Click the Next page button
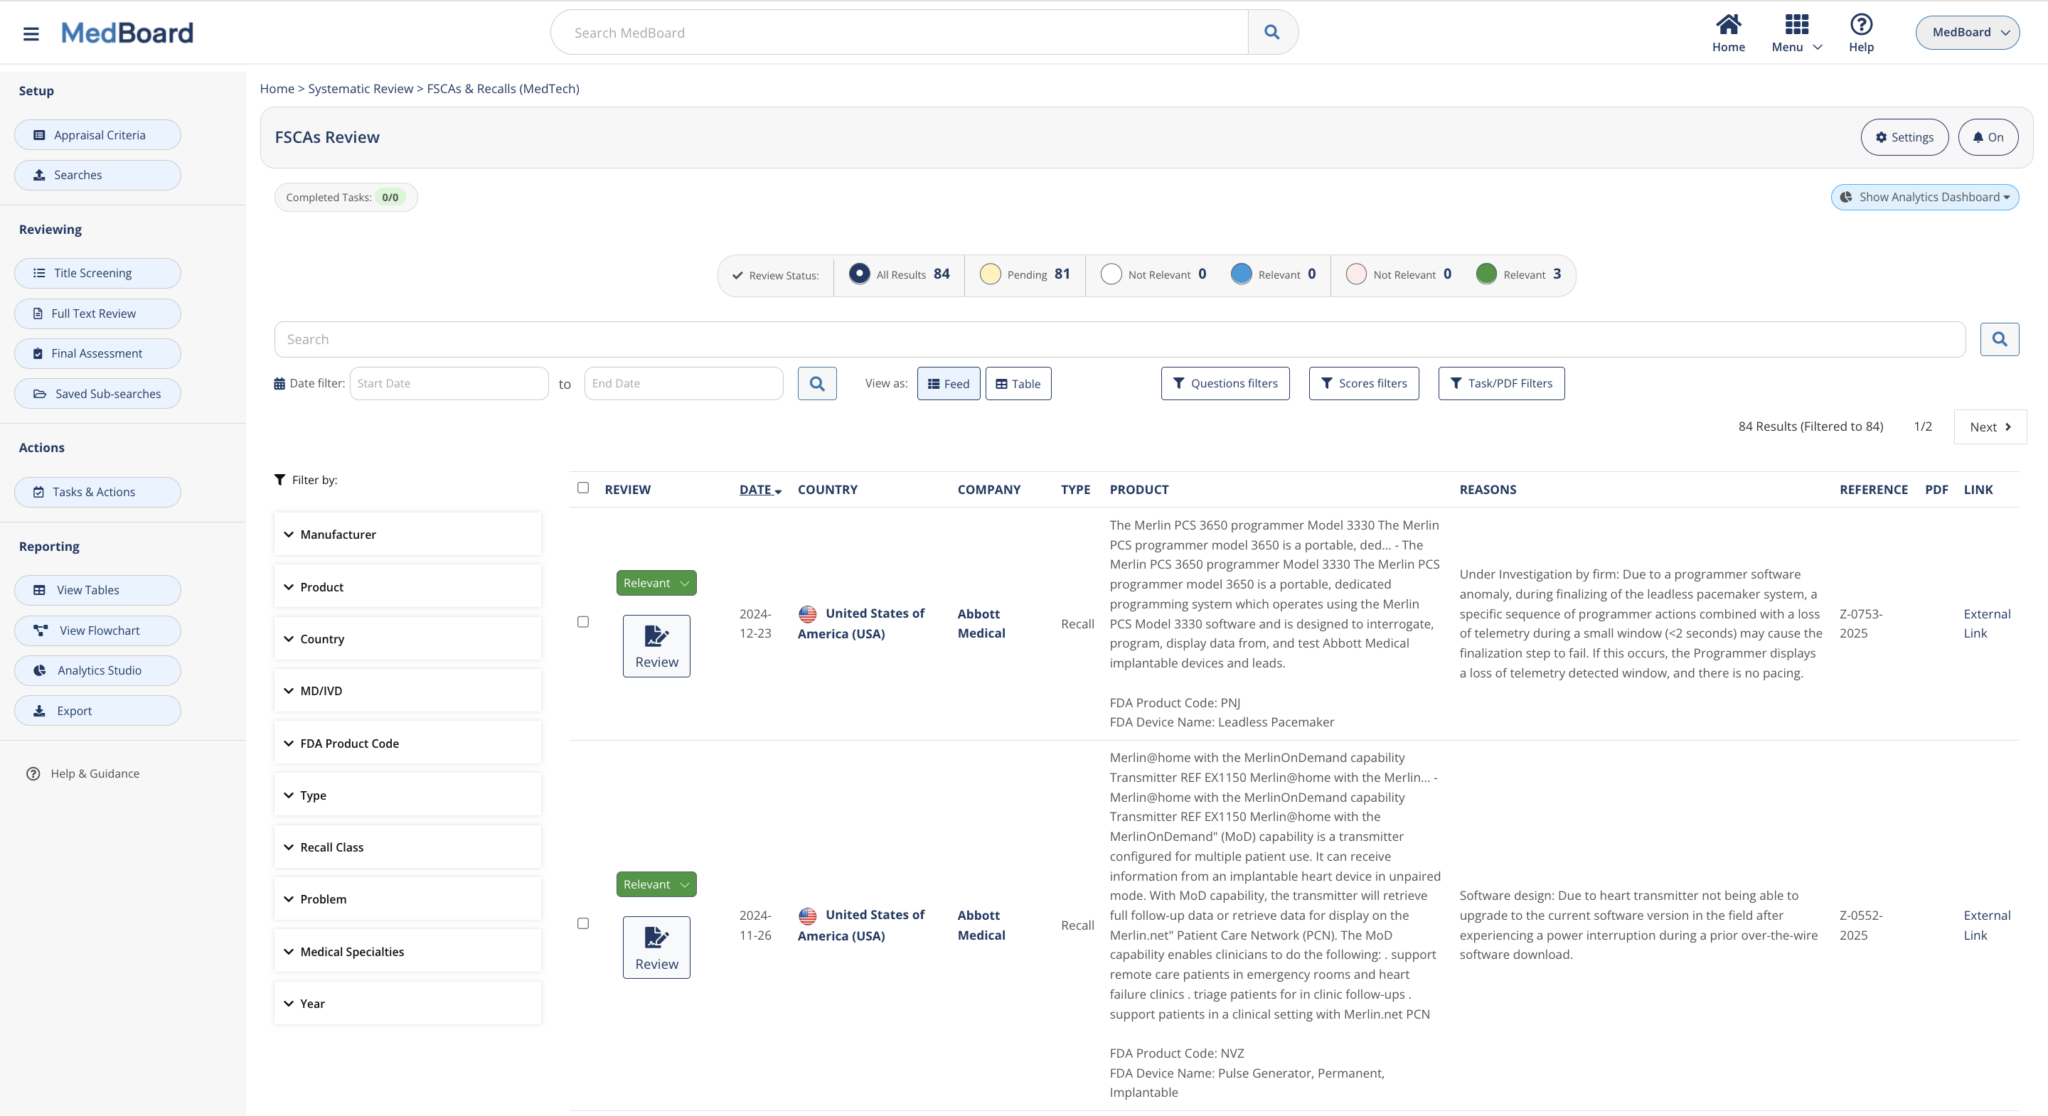The height and width of the screenshot is (1116, 2048). [1989, 426]
